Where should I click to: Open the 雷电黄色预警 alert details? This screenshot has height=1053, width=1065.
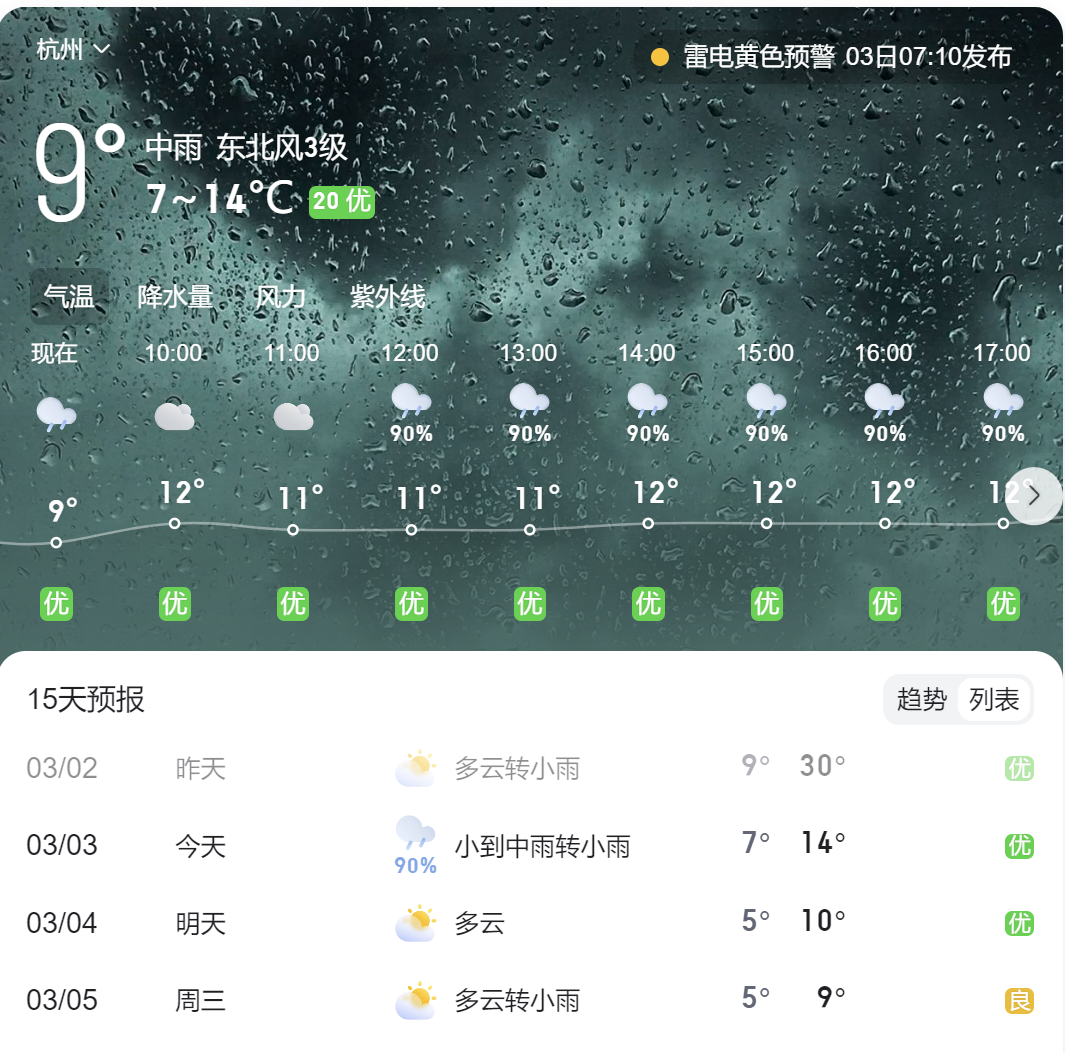(x=846, y=57)
